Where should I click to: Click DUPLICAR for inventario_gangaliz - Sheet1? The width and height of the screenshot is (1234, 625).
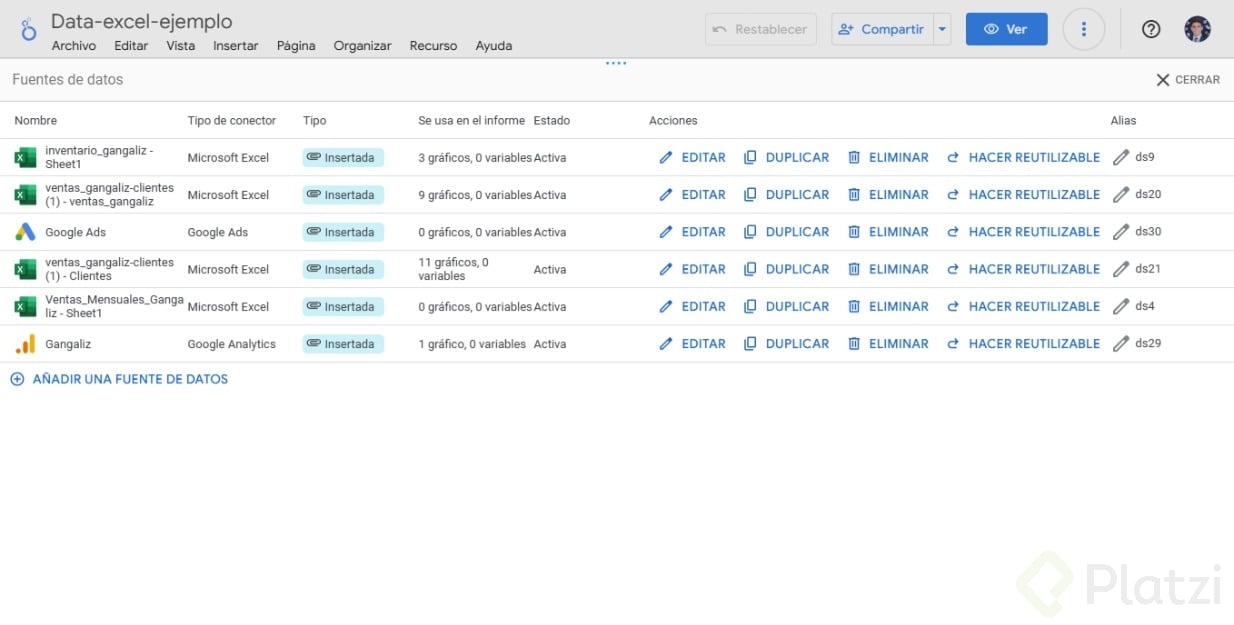[786, 157]
